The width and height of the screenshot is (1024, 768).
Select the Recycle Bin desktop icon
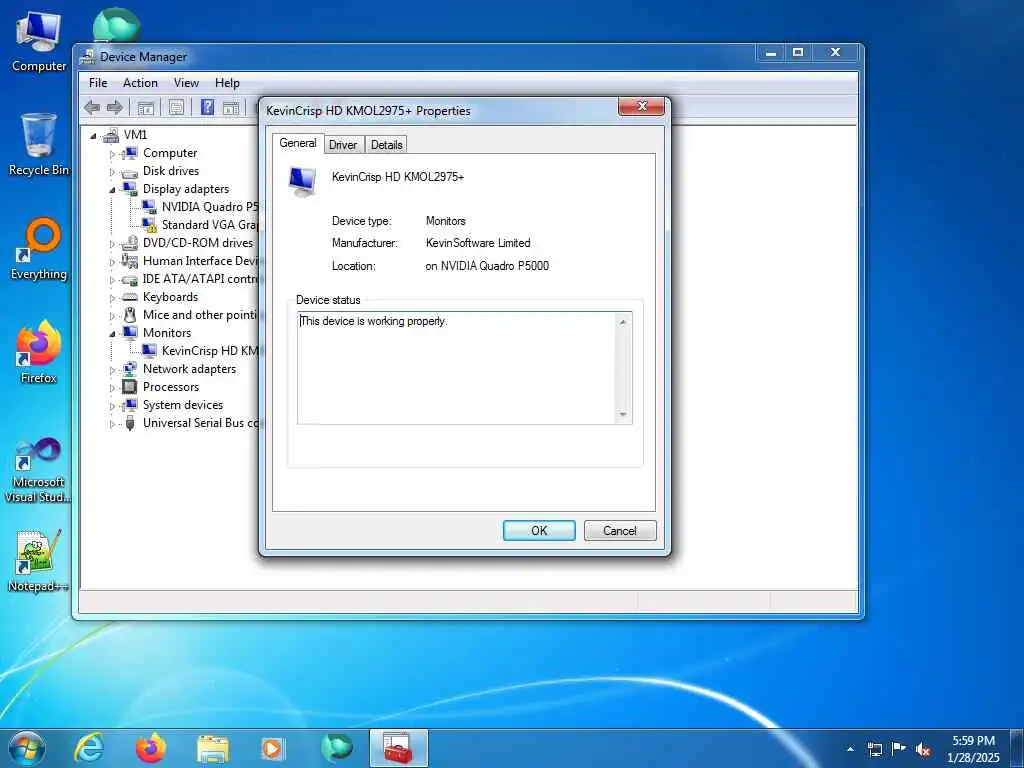coord(39,144)
